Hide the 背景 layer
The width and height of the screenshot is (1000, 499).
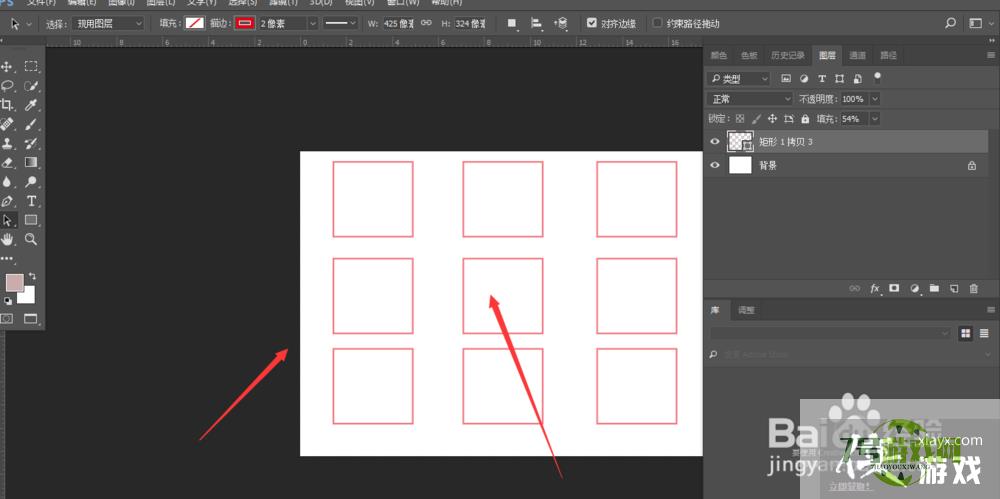(714, 165)
